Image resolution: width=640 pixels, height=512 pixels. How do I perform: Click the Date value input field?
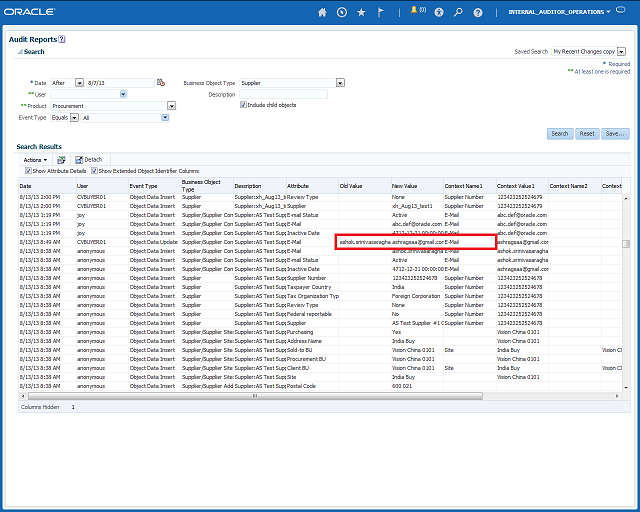(x=120, y=83)
